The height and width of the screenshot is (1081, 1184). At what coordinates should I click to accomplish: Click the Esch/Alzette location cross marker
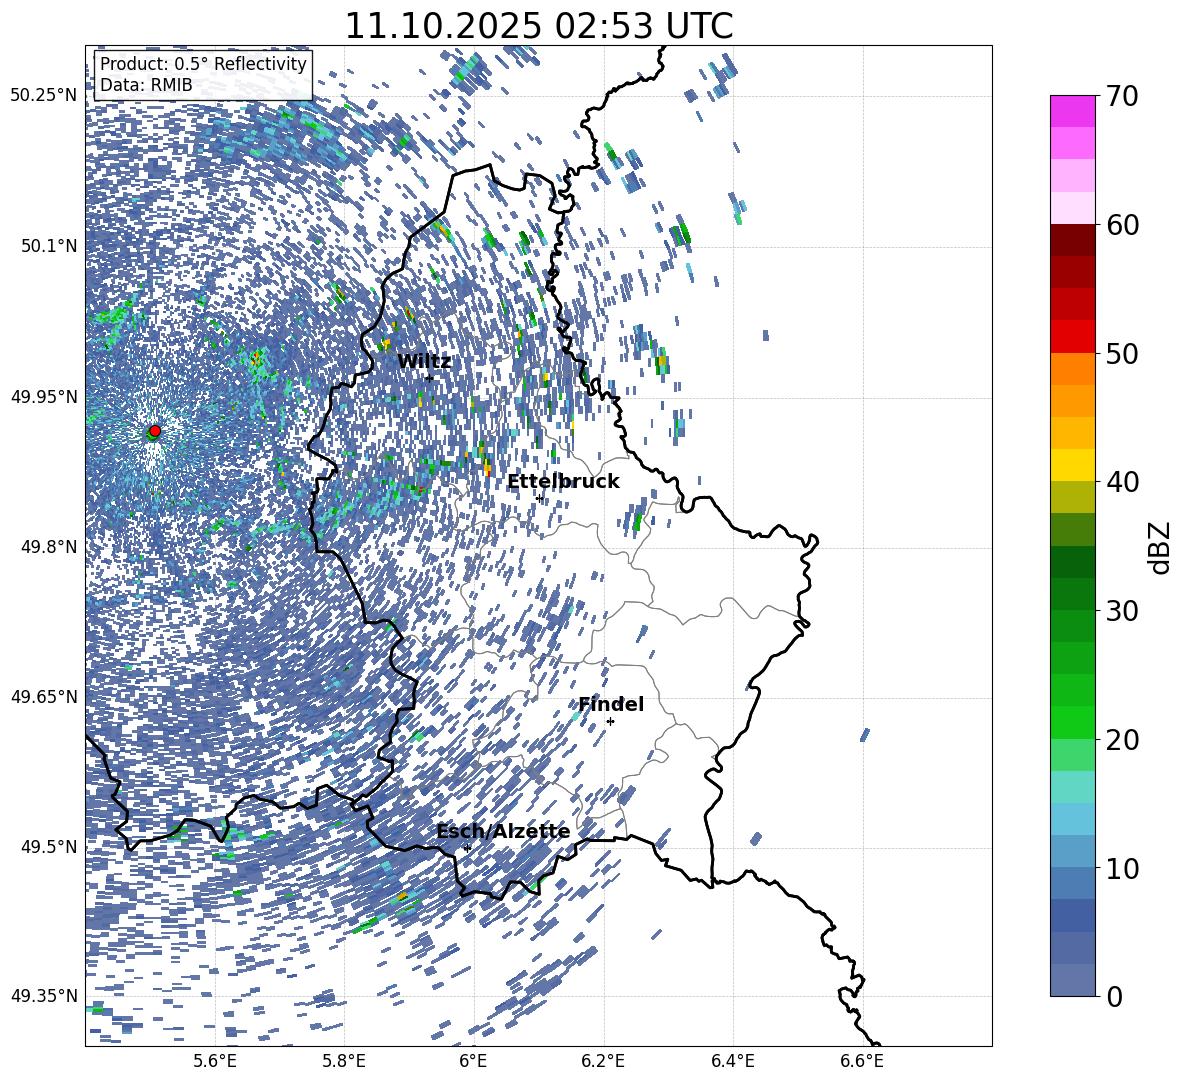[467, 848]
